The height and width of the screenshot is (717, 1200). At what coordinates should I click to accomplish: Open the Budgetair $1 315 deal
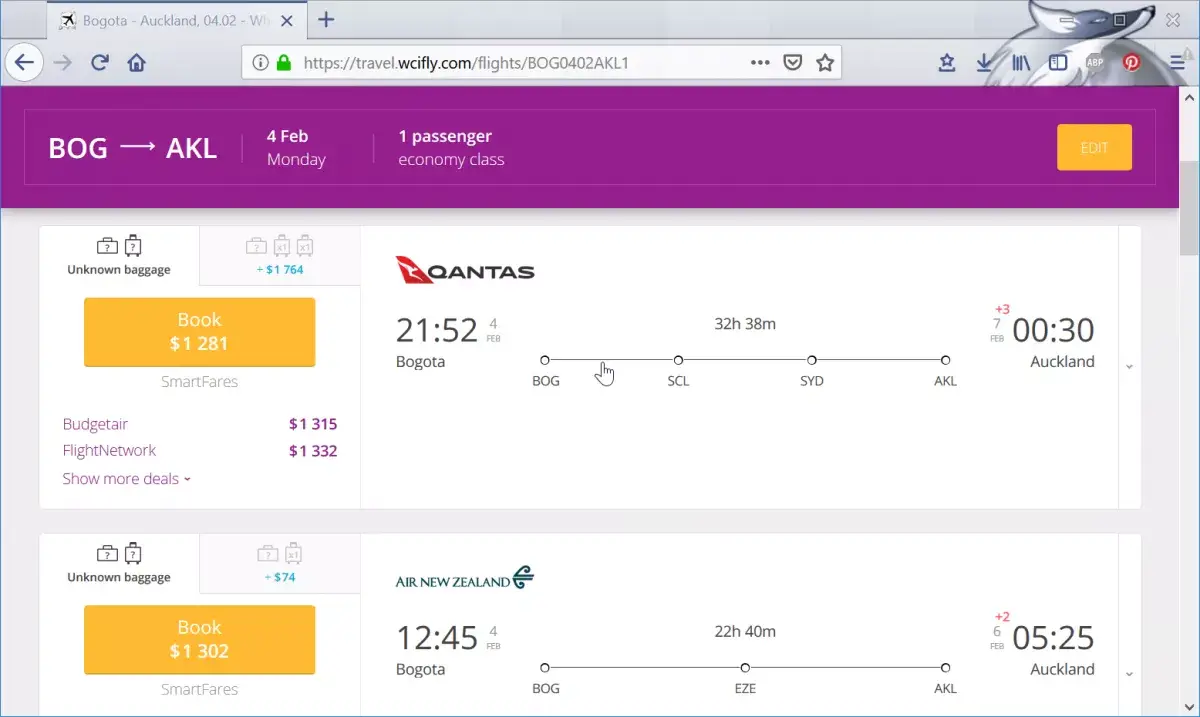199,424
